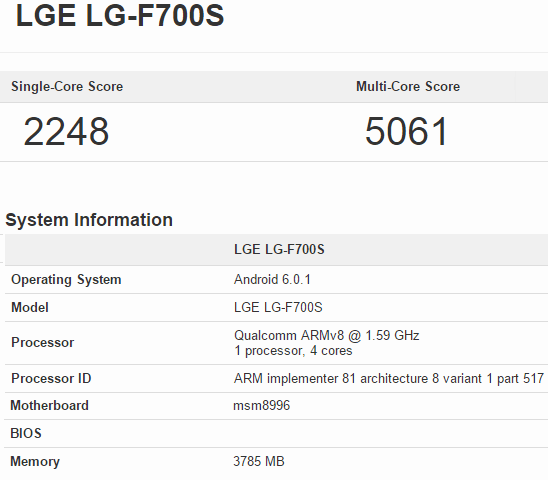Click the System Information heading

(x=89, y=220)
